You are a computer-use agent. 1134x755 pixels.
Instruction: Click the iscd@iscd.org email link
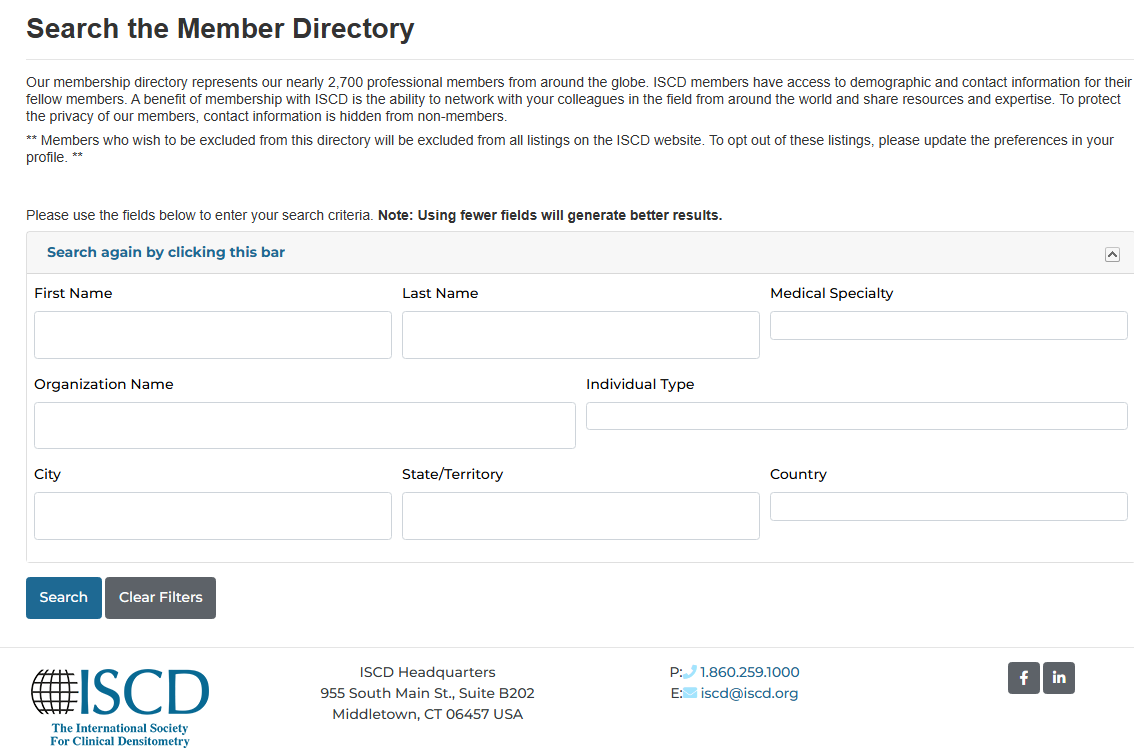[x=749, y=693]
